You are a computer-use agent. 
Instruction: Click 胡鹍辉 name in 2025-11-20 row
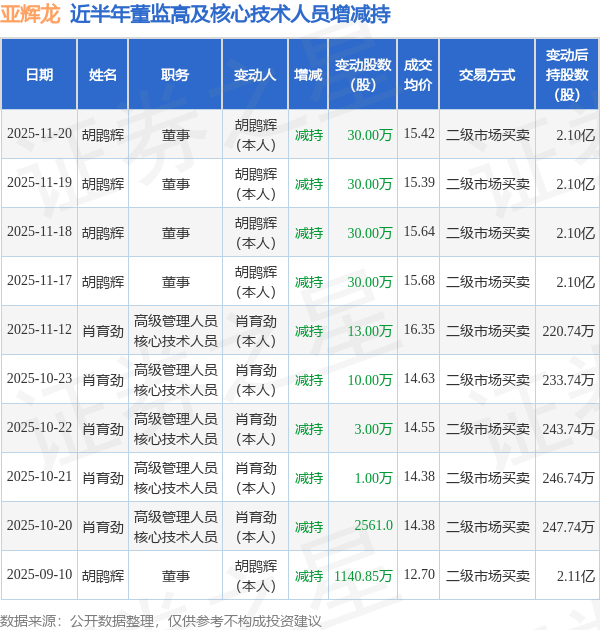(x=103, y=135)
